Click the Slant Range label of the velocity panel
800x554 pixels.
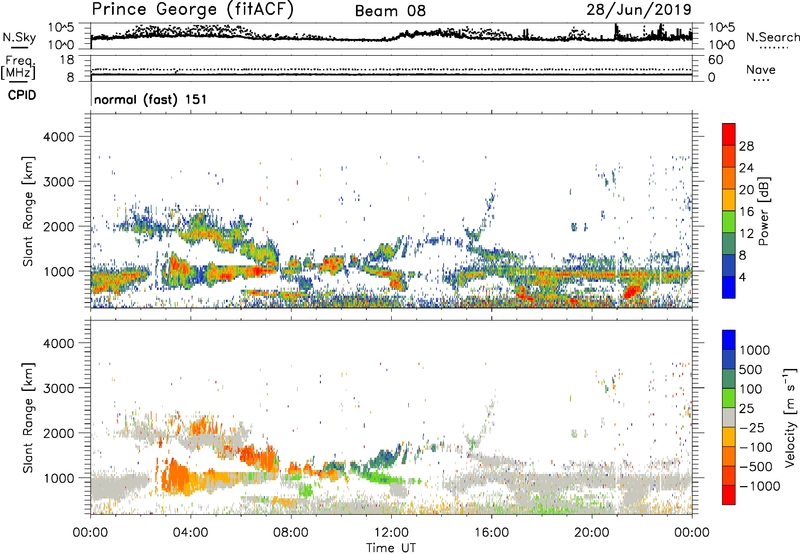(28, 418)
